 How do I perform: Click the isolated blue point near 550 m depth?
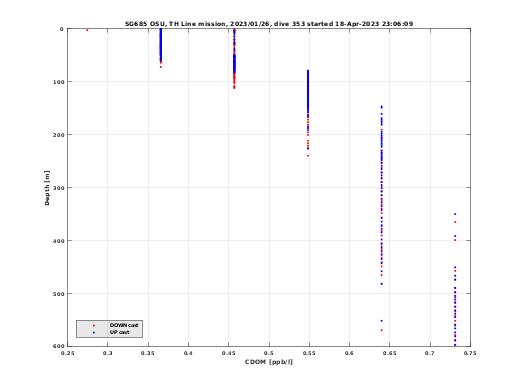pos(382,321)
